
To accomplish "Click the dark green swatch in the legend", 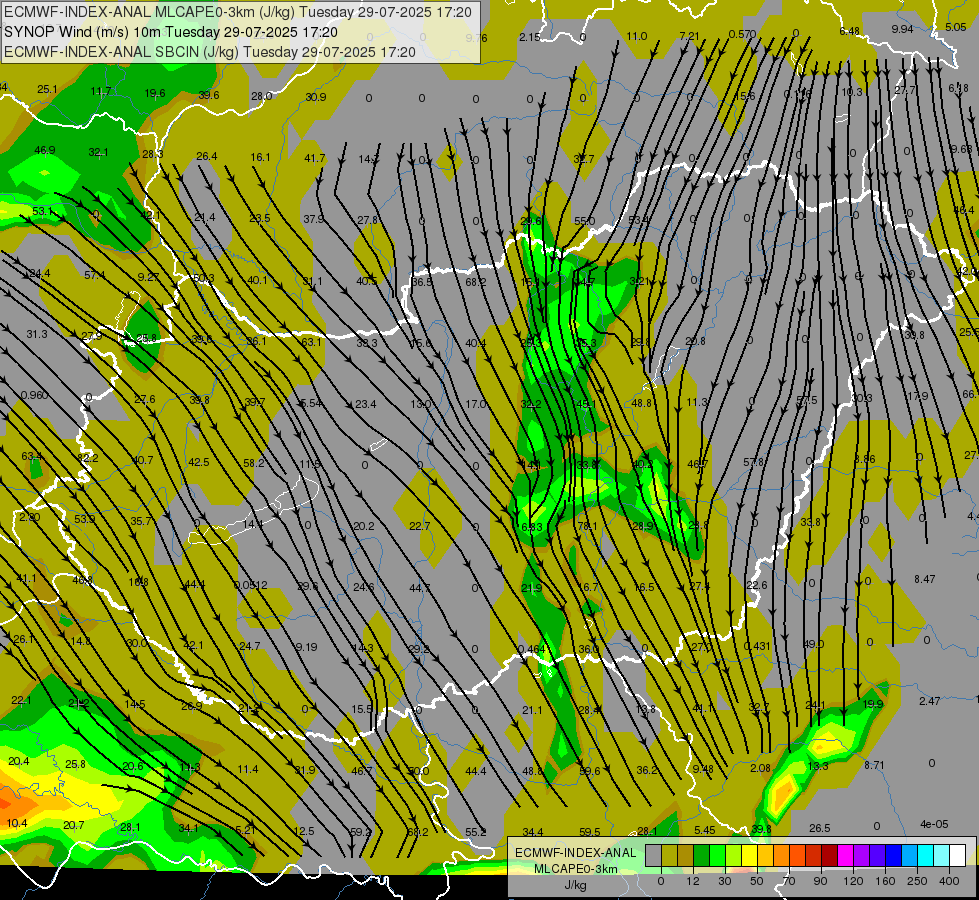I will coord(702,855).
